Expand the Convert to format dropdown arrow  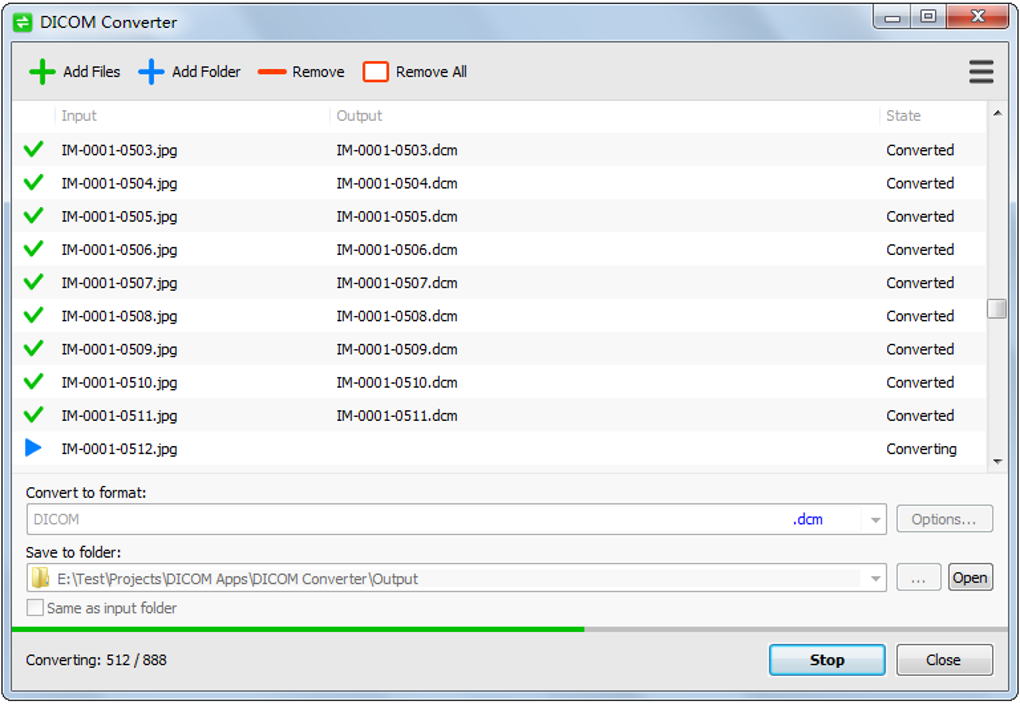pos(875,520)
